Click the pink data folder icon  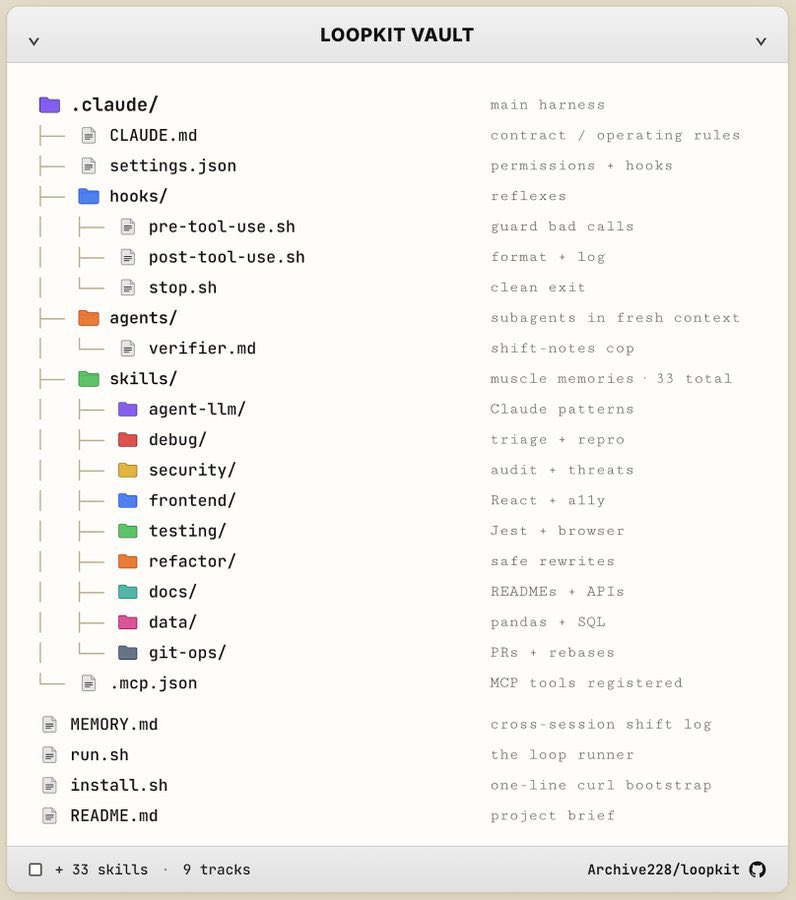tap(127, 622)
